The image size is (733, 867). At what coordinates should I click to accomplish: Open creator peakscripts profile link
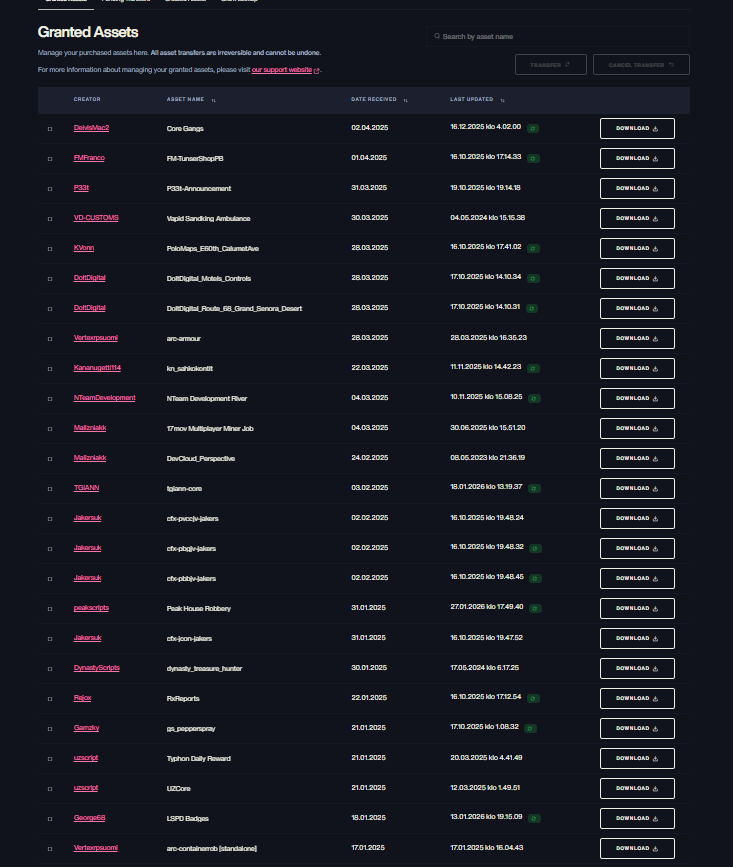[91, 608]
